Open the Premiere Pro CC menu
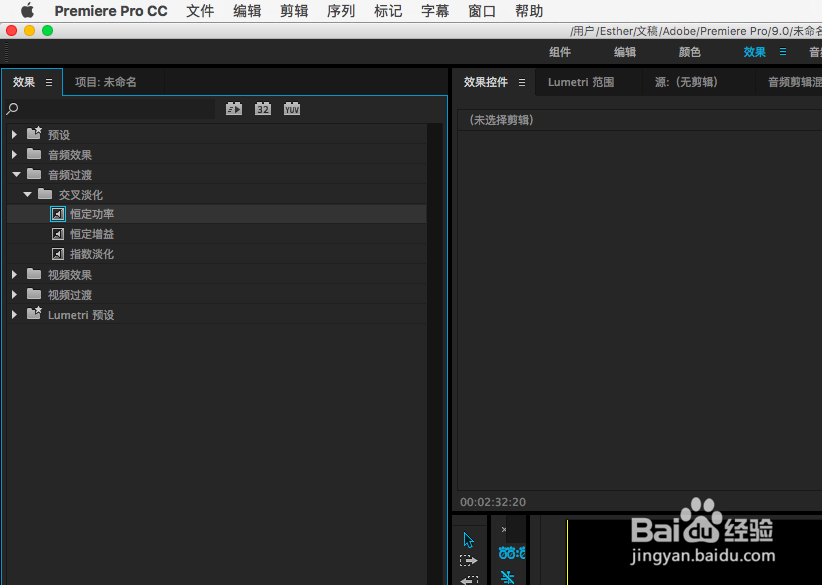The image size is (822, 585). click(111, 11)
